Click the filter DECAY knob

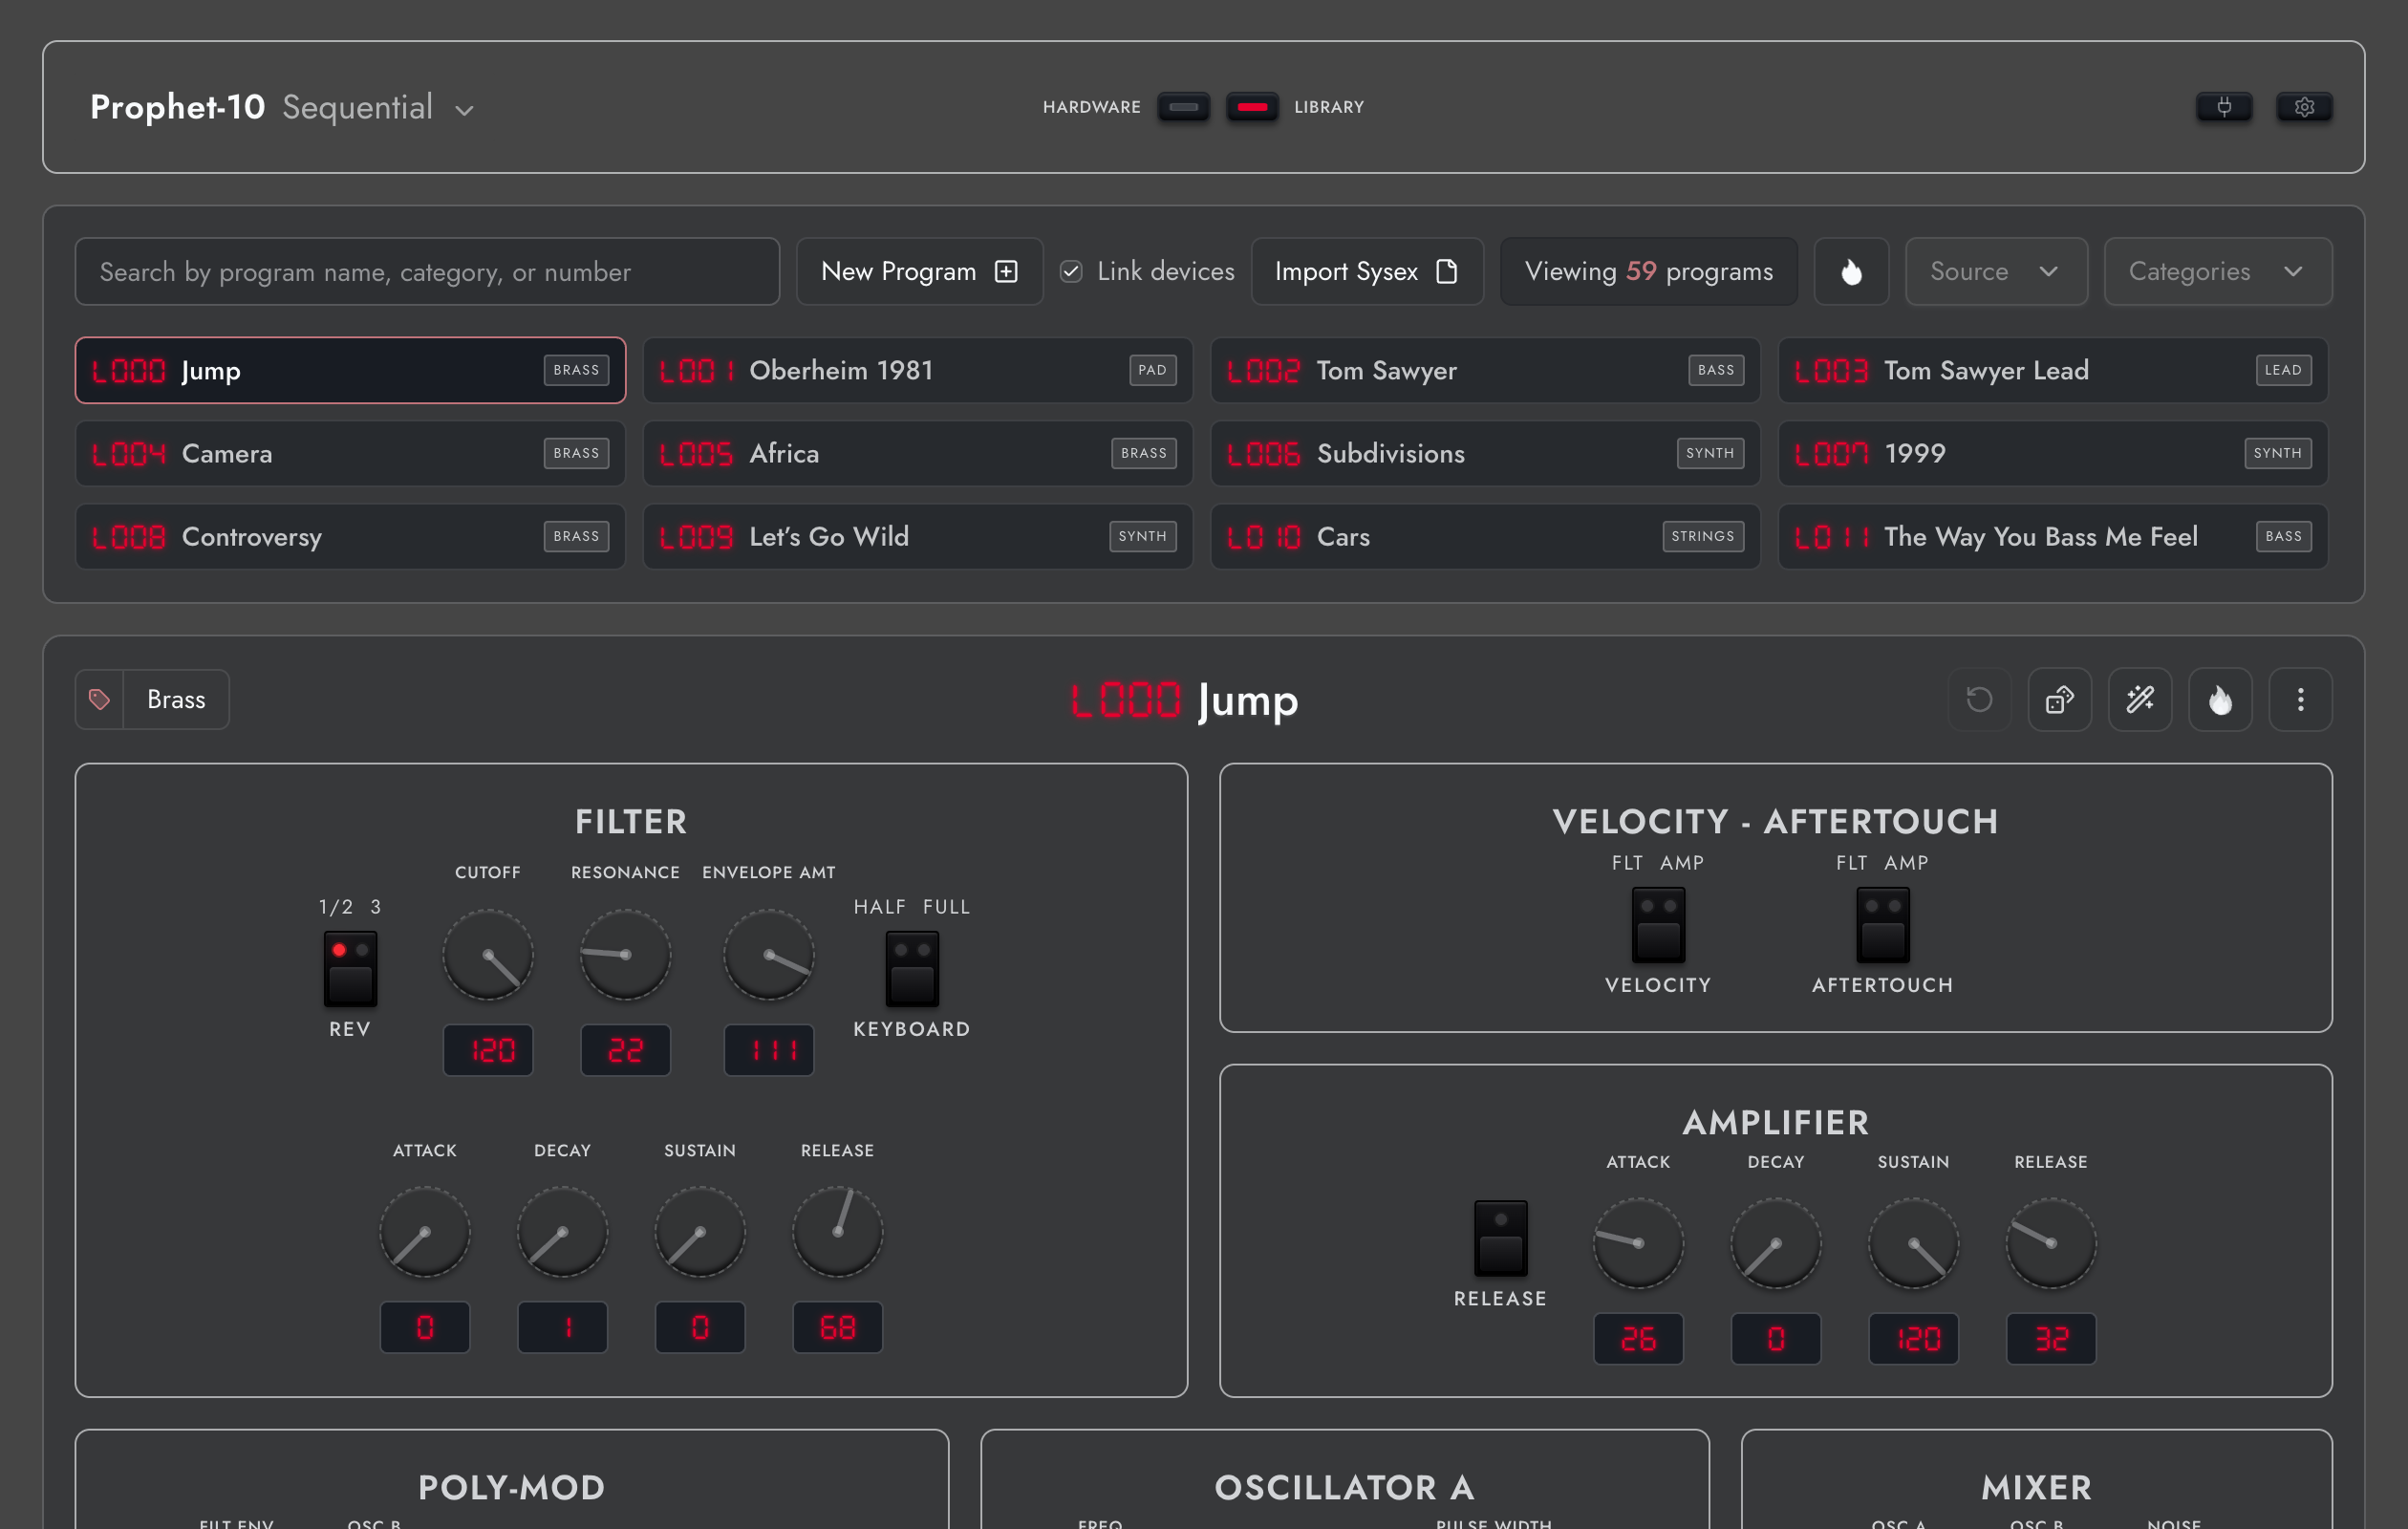click(x=562, y=1232)
